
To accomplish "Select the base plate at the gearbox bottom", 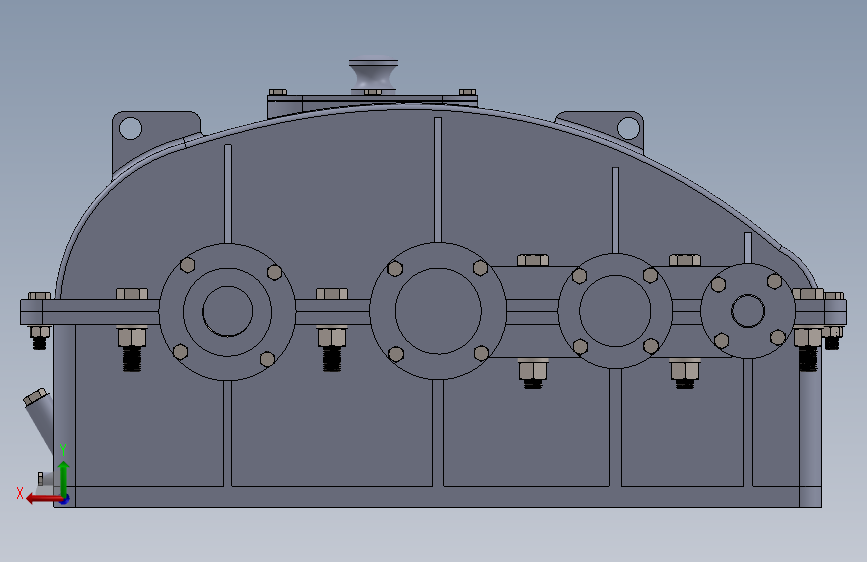I will (437, 497).
